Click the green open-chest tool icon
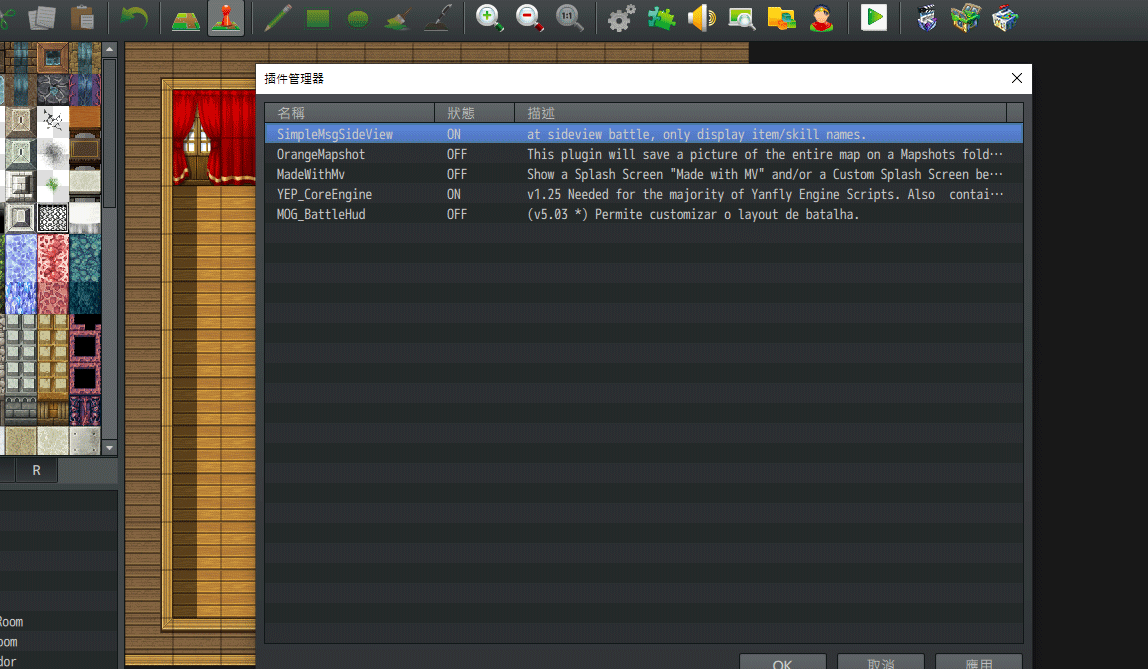 (x=966, y=18)
